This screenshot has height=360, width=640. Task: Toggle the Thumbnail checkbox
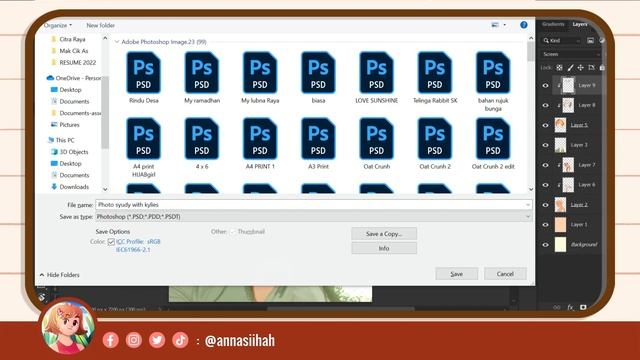[233, 232]
